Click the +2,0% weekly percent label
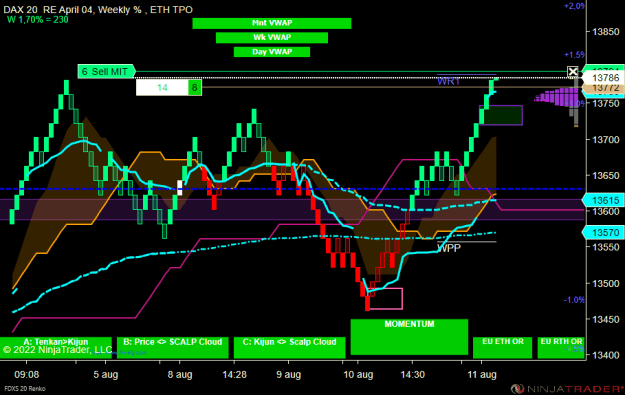The image size is (625, 395). point(574,6)
